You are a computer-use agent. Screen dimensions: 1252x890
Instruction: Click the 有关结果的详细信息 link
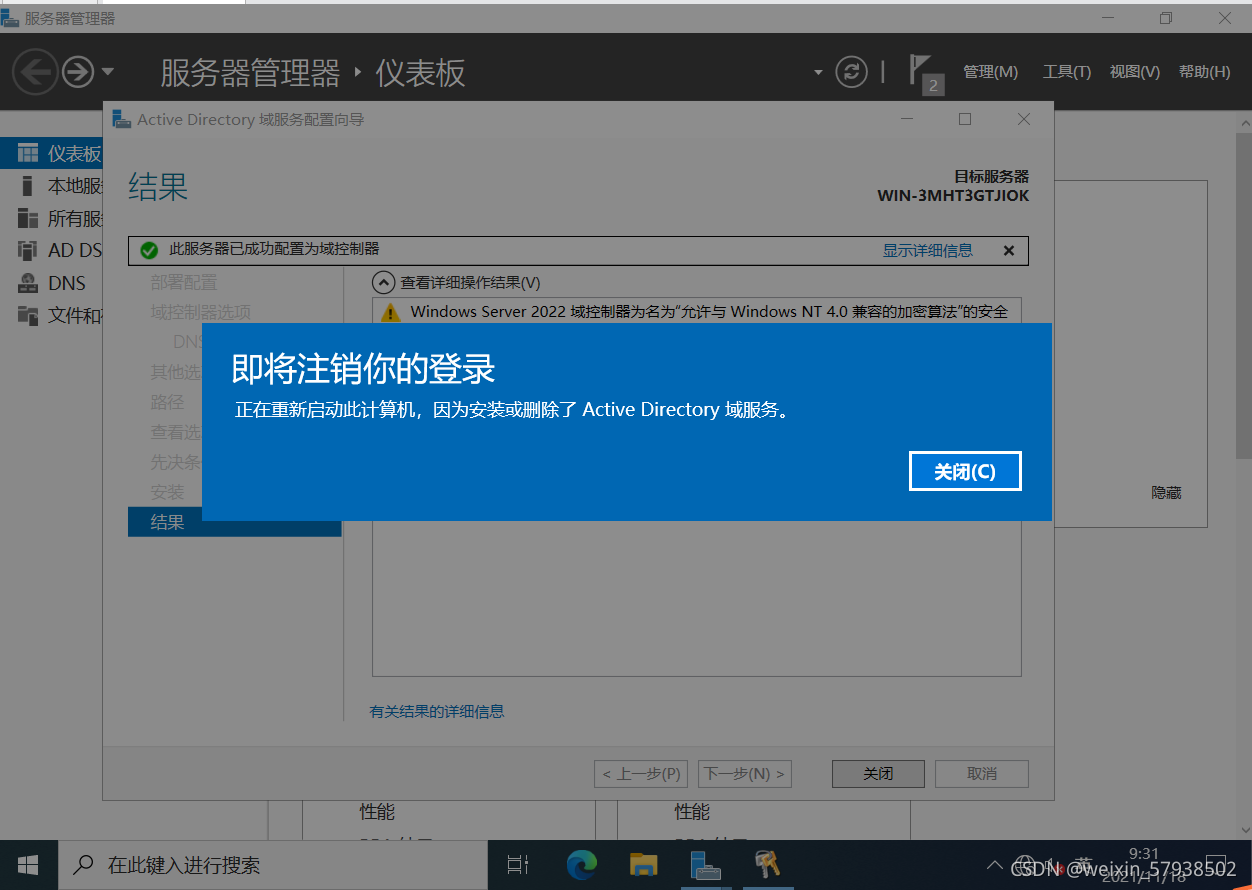437,712
